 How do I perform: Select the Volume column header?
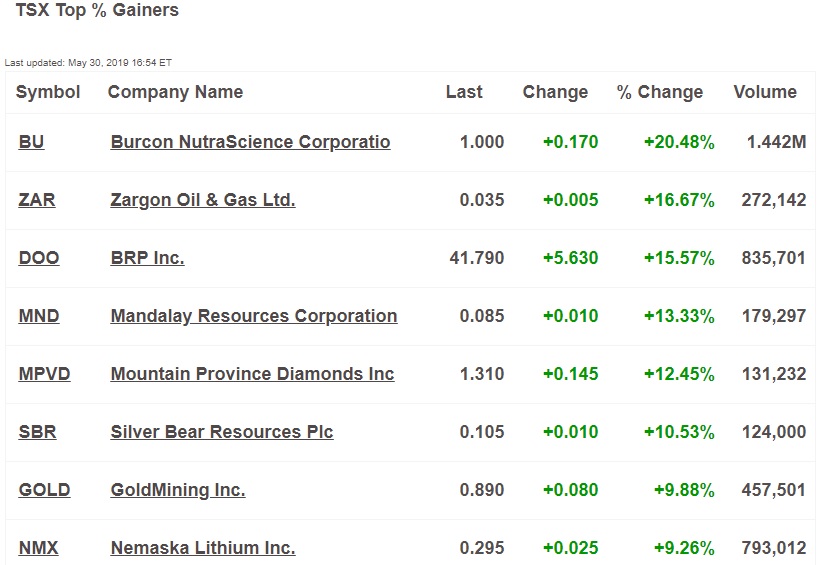[x=765, y=92]
